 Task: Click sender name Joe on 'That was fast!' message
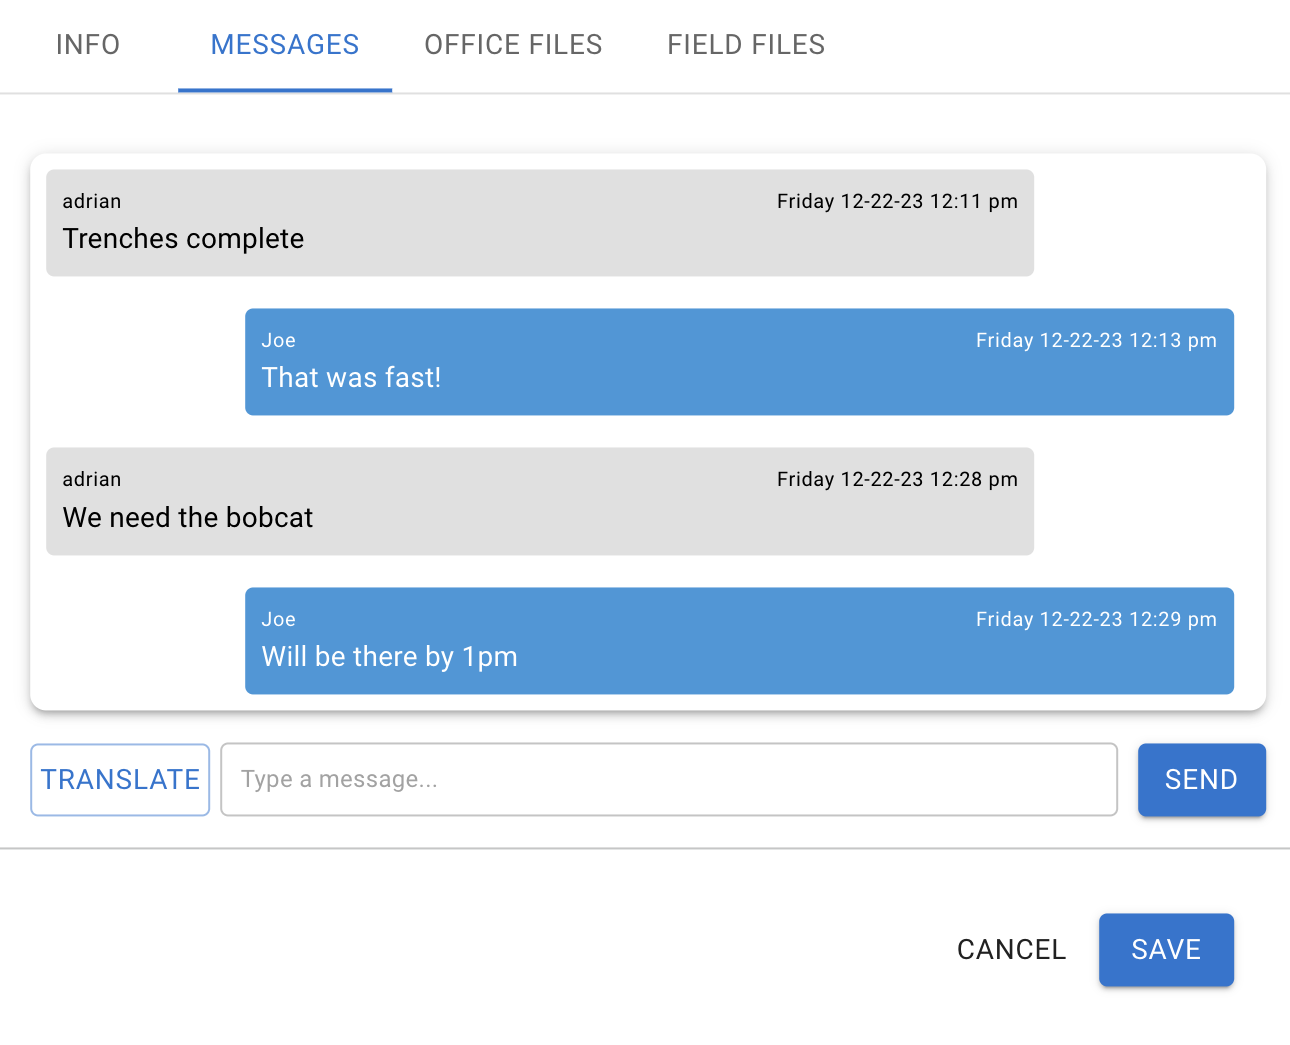pos(279,340)
